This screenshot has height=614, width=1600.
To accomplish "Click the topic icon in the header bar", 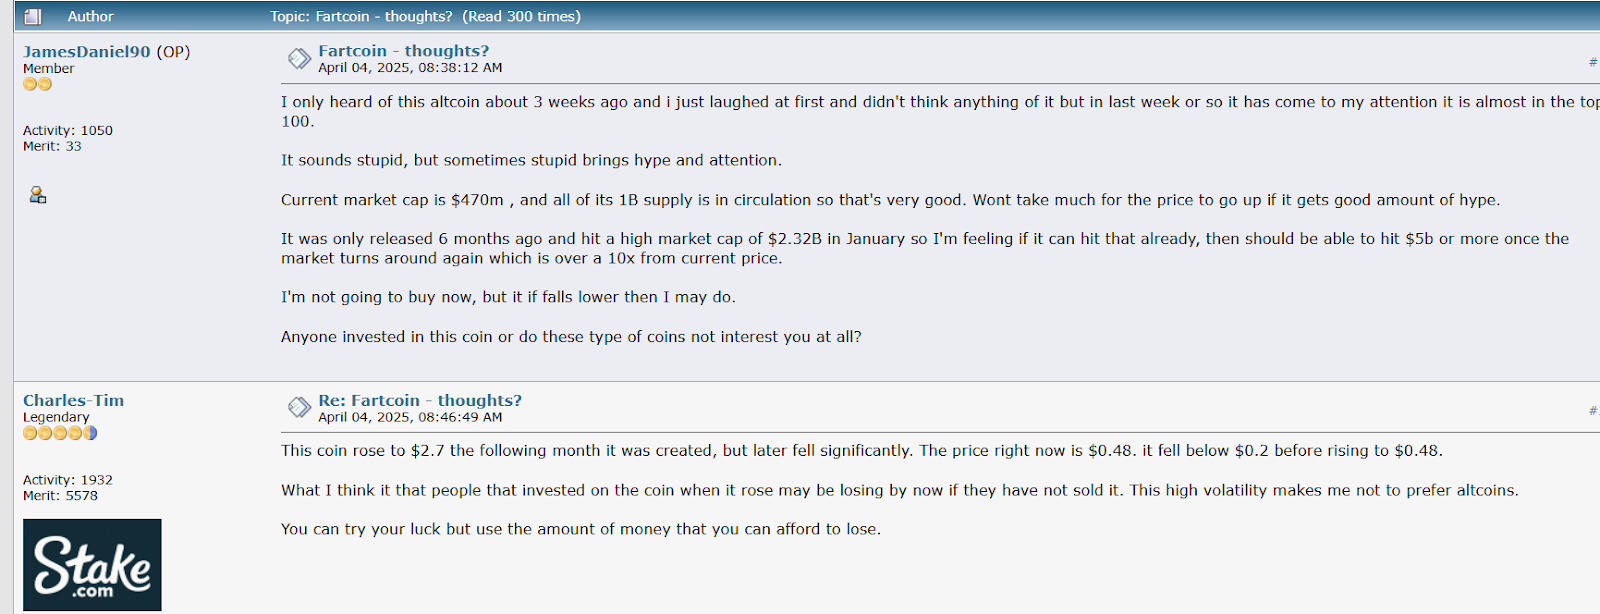I will [33, 16].
